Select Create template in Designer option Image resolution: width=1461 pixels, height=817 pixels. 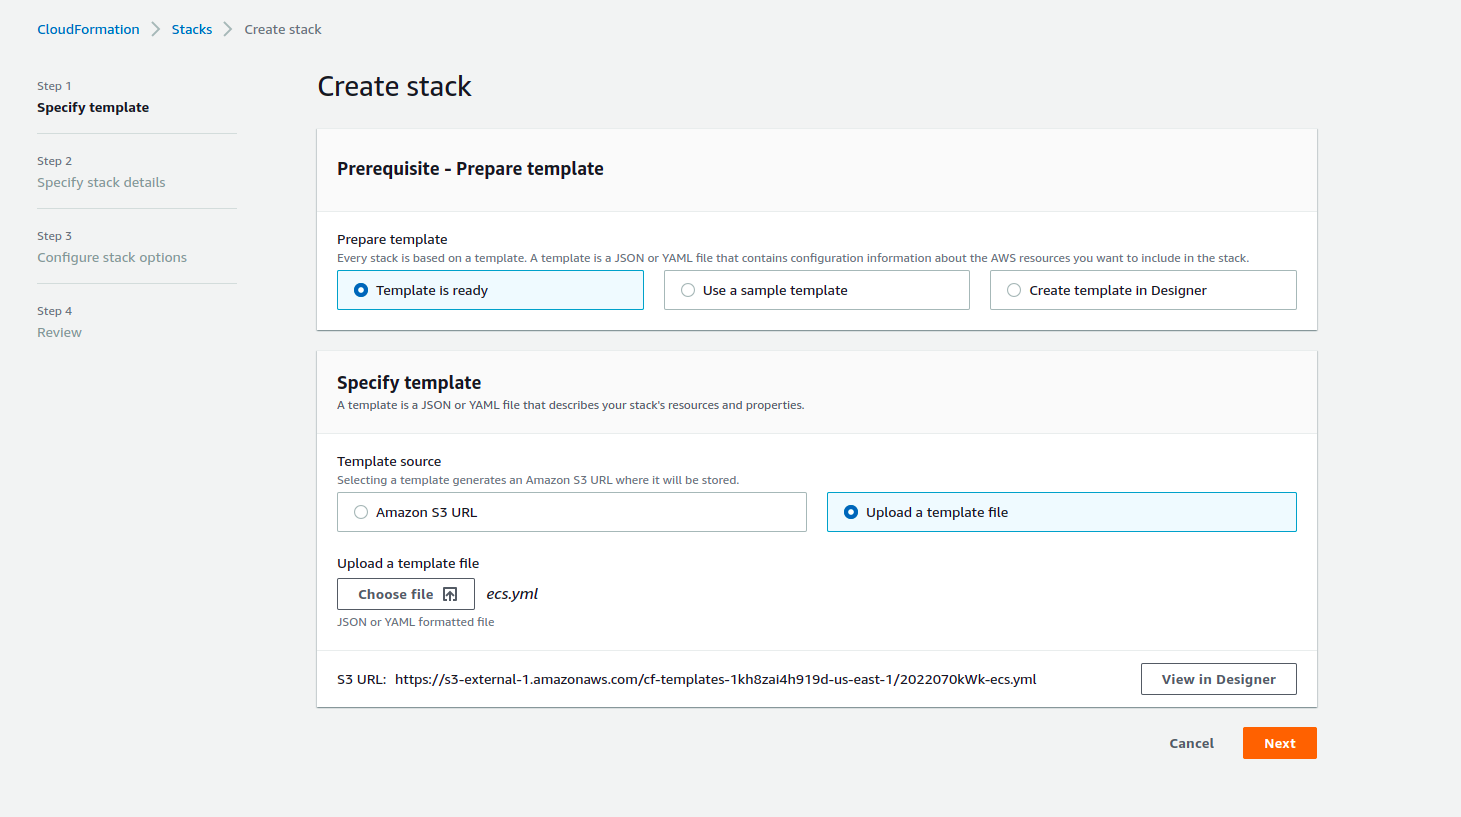[x=1014, y=290]
